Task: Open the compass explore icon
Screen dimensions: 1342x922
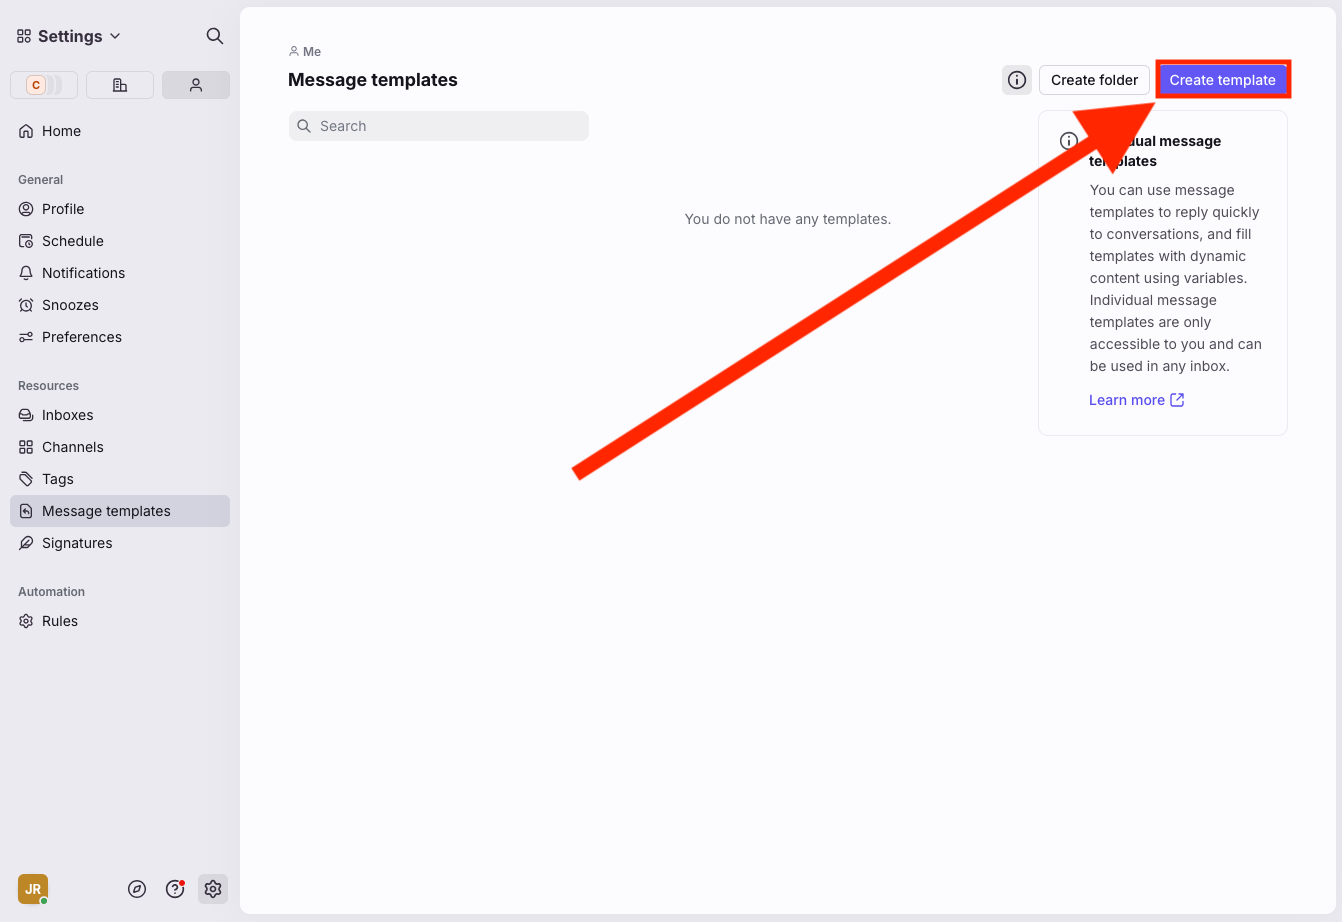Action: (x=137, y=889)
